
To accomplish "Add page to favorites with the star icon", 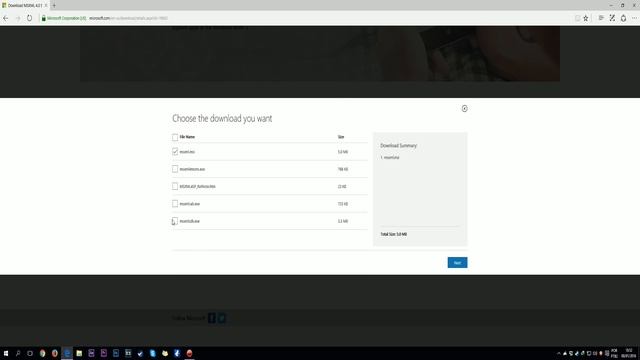I will (x=586, y=18).
